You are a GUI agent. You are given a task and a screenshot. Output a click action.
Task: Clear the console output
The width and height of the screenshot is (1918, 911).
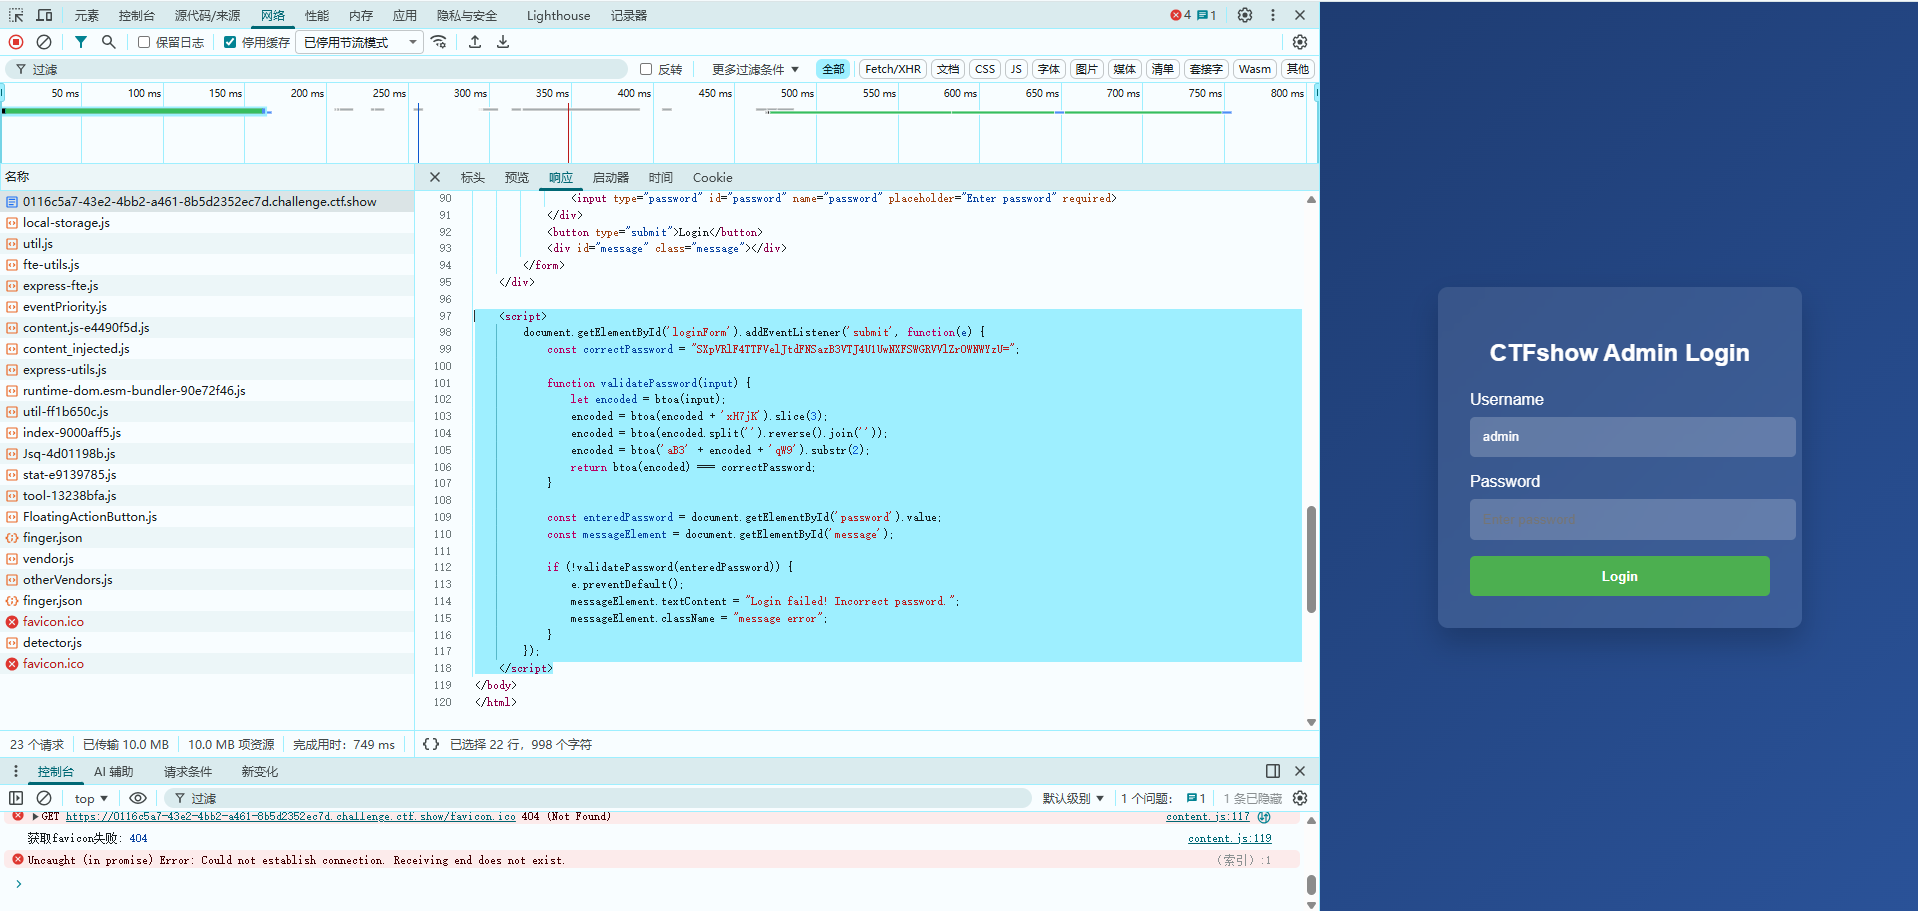44,798
